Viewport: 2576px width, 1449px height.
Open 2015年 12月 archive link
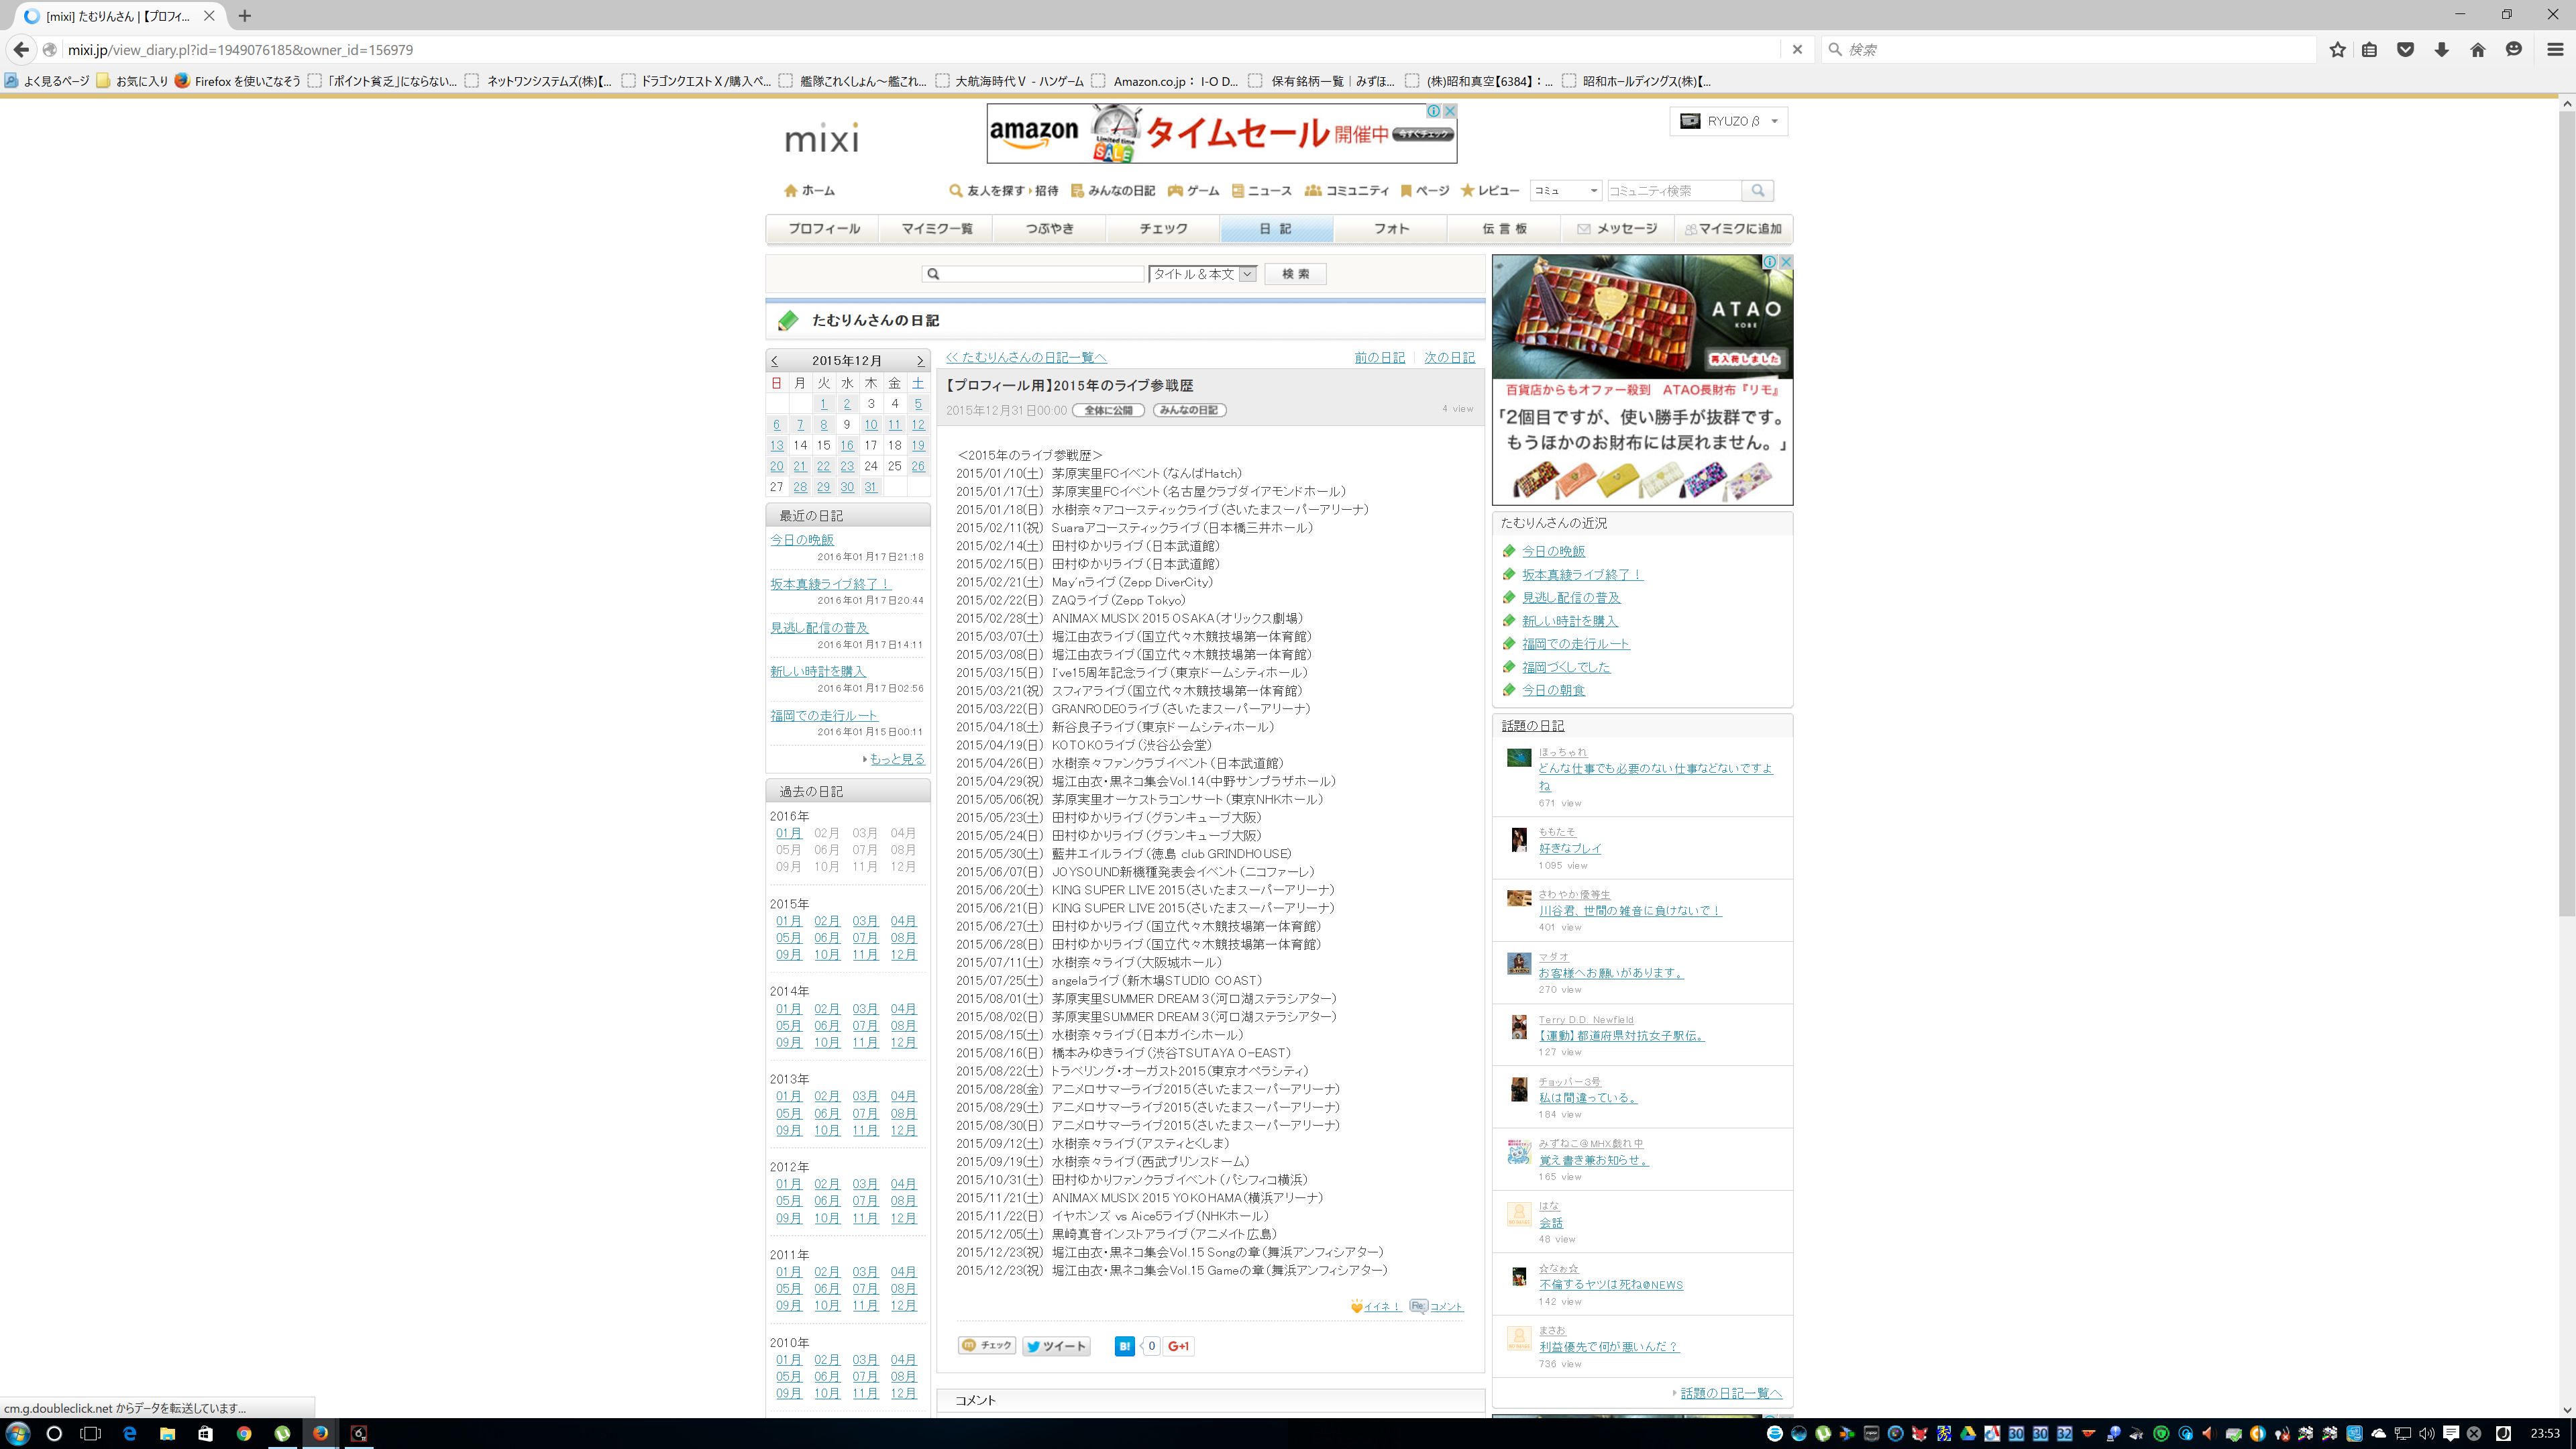903,955
